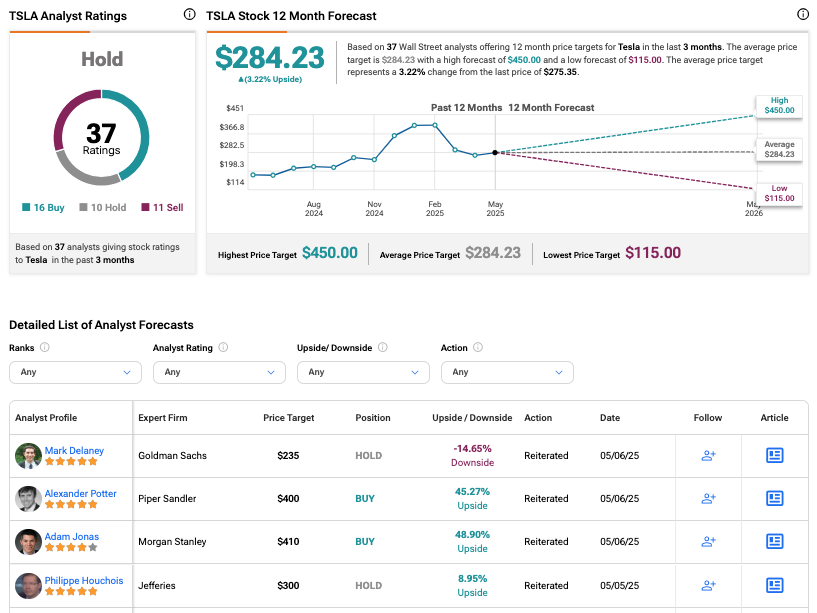Follow analyst Philippe Houchois
The width and height of the screenshot is (817, 613).
(x=708, y=585)
